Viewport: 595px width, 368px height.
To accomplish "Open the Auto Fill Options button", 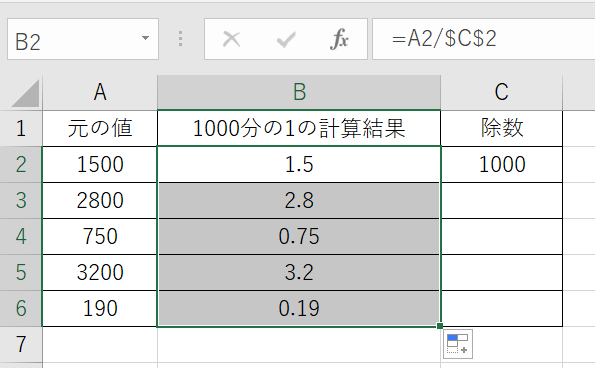I will click(x=458, y=344).
